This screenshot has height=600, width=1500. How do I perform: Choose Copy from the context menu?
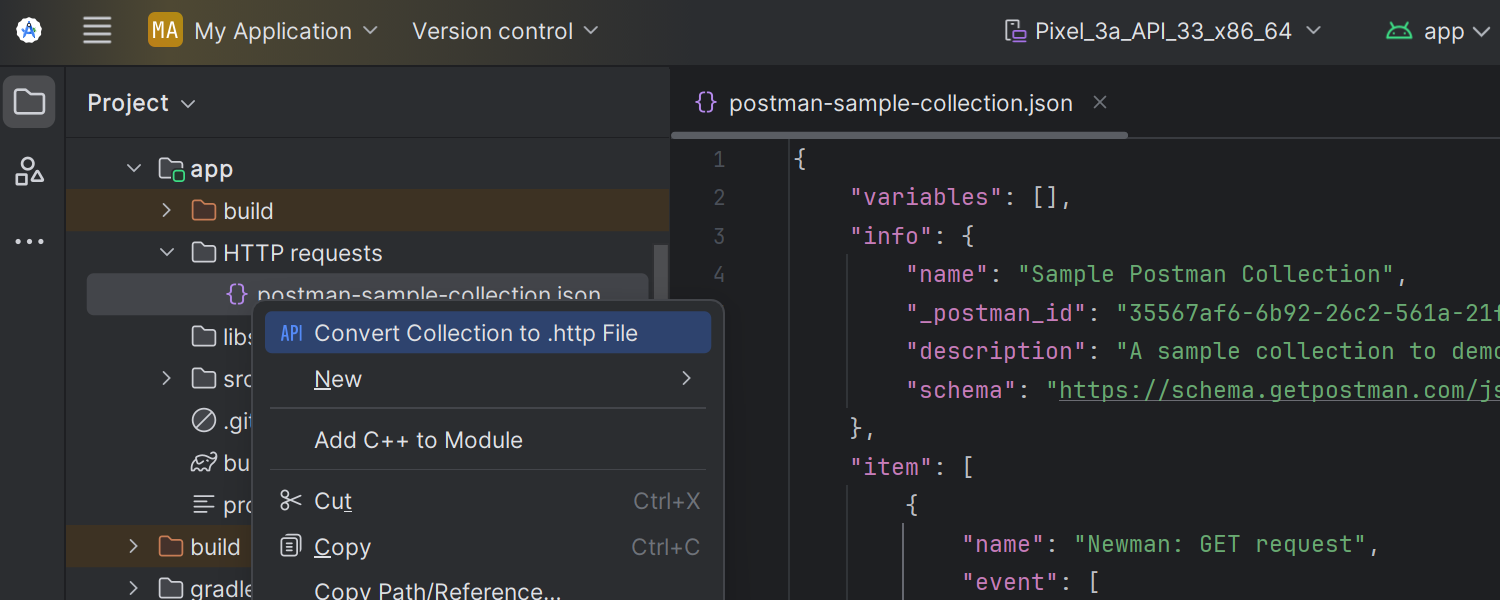(488, 547)
